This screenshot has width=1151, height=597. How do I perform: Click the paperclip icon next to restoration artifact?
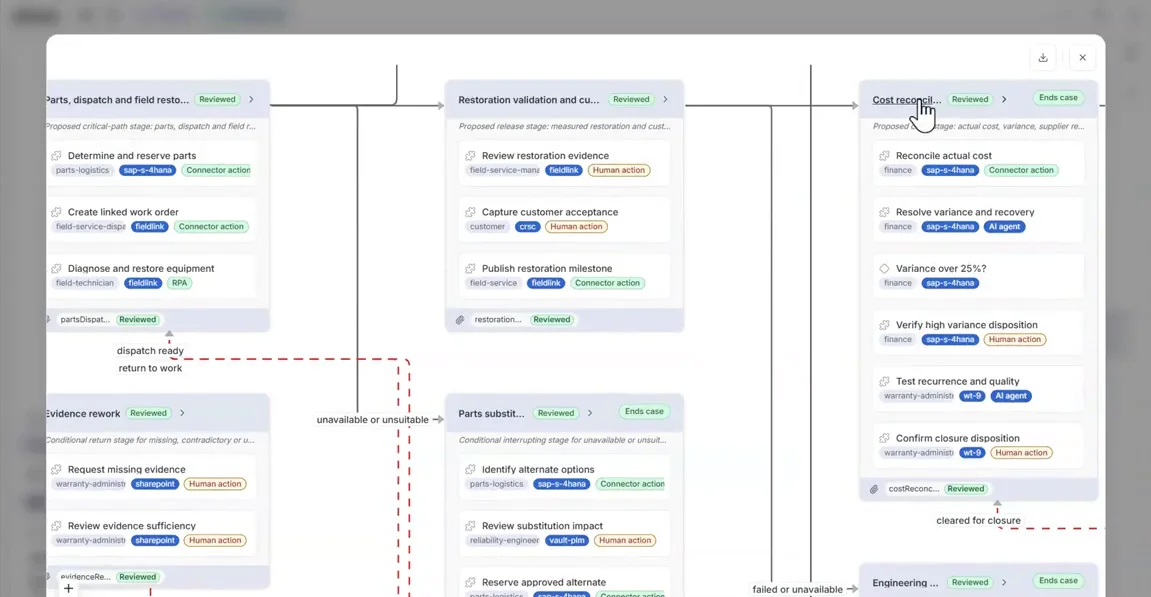point(460,319)
